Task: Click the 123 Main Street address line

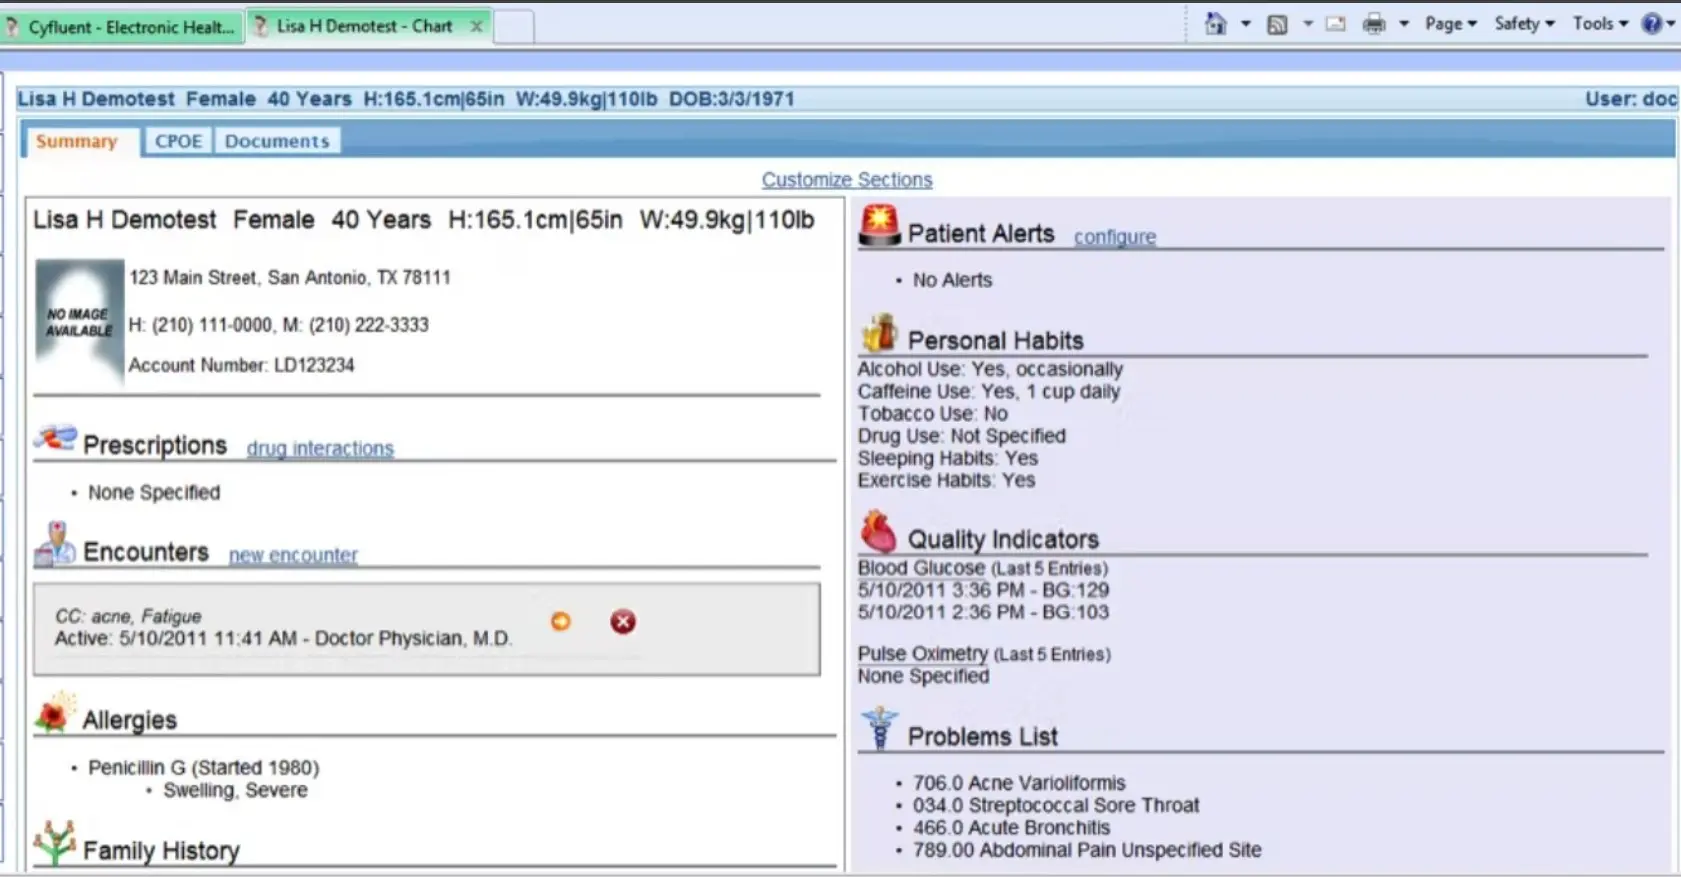Action: coord(290,277)
